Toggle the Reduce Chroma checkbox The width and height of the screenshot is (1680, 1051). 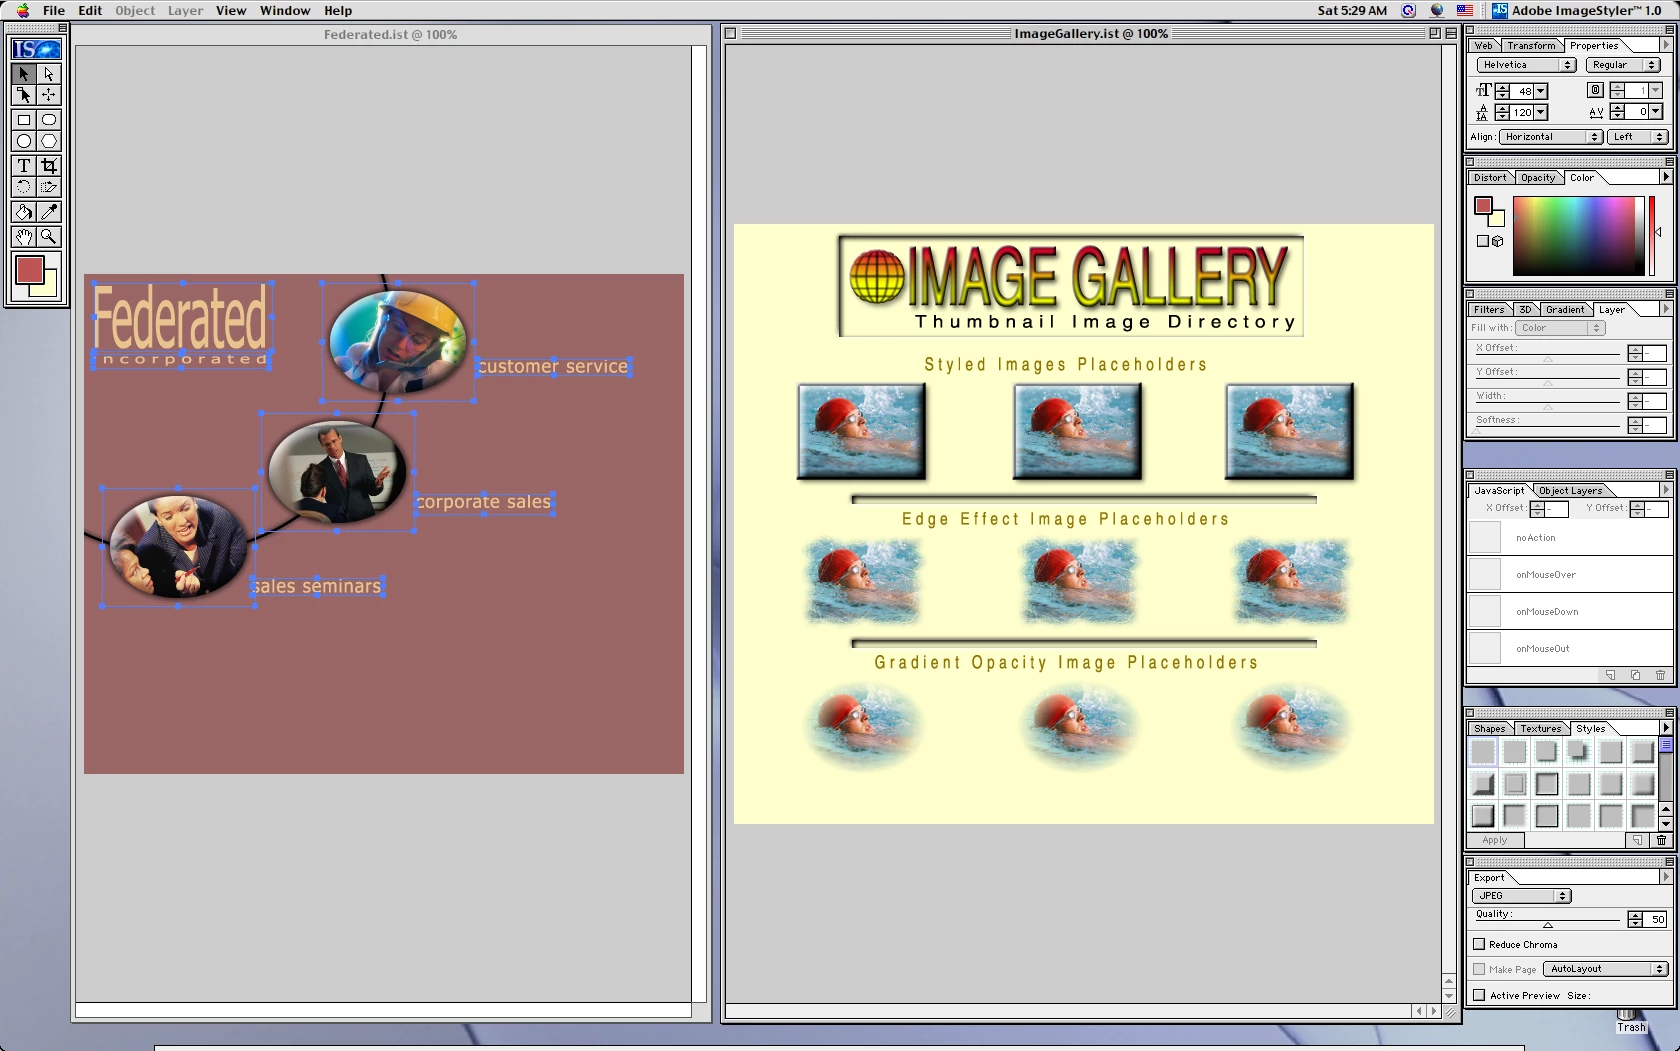pyautogui.click(x=1479, y=944)
